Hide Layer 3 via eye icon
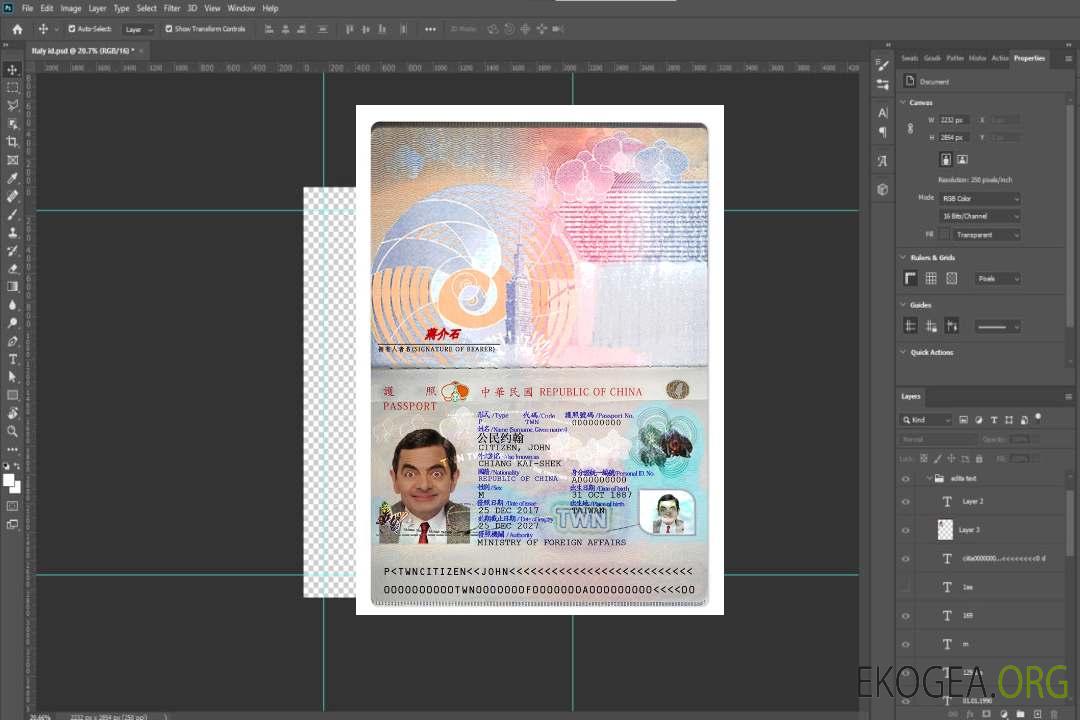Viewport: 1080px width, 720px height. pos(906,531)
